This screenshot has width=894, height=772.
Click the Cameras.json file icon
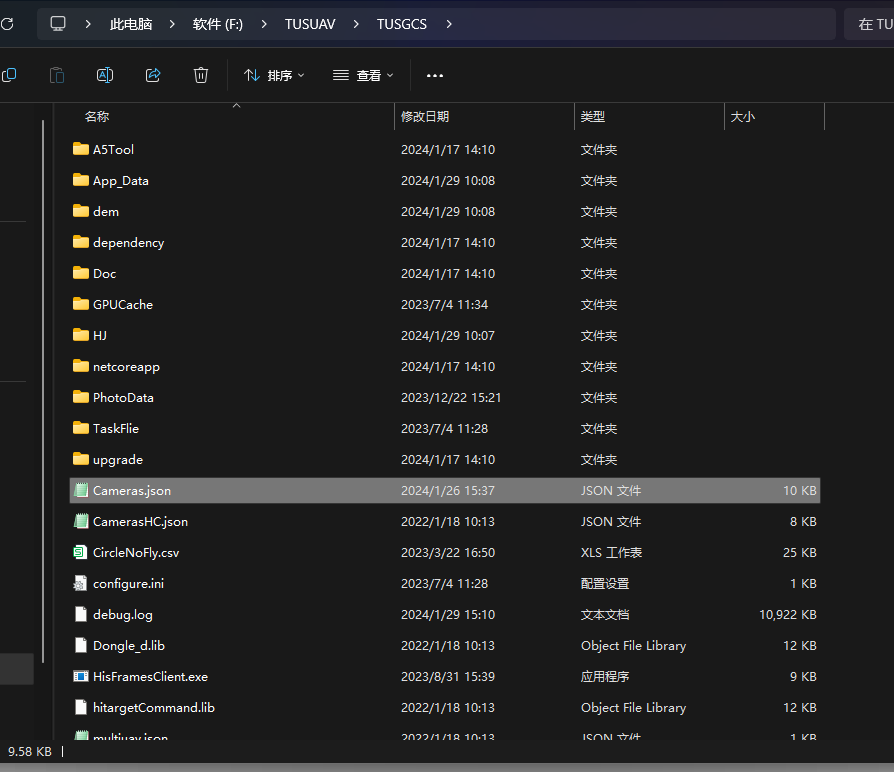click(81, 490)
